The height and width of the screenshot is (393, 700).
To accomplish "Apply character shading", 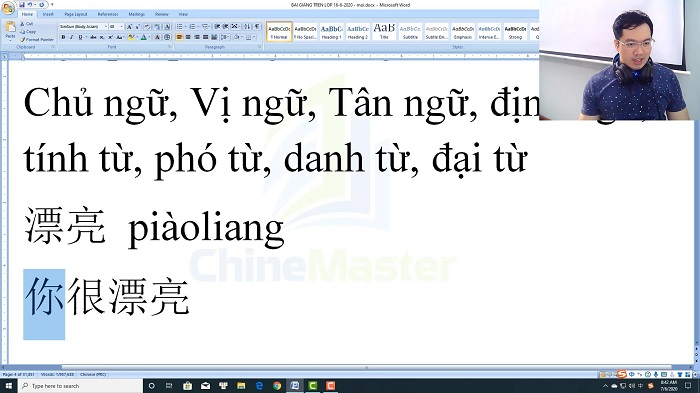I will 157,37.
